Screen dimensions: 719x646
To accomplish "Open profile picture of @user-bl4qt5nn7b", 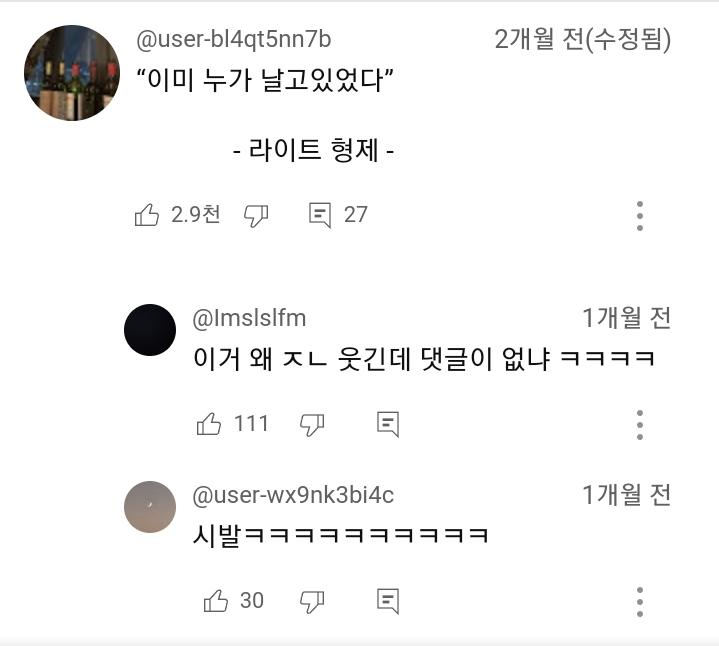I will point(72,74).
